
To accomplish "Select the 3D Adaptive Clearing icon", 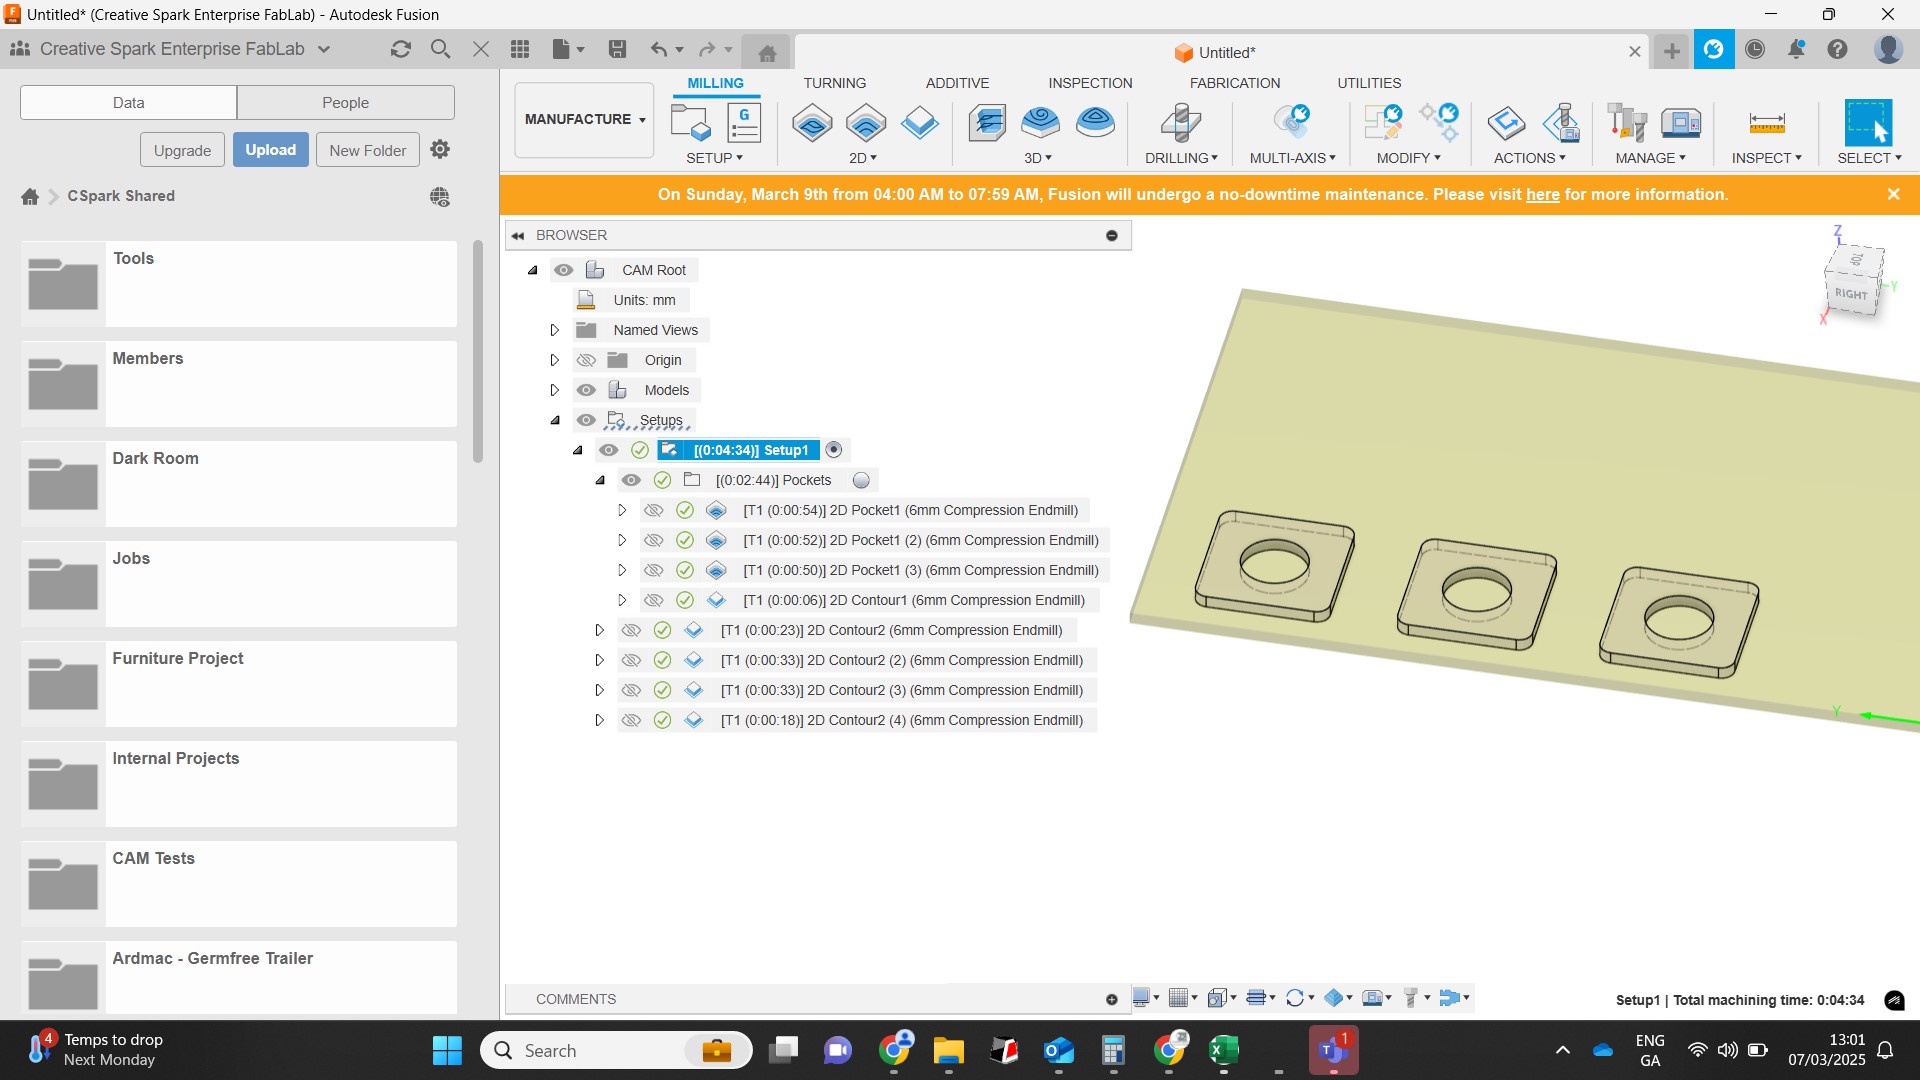I will tap(988, 123).
